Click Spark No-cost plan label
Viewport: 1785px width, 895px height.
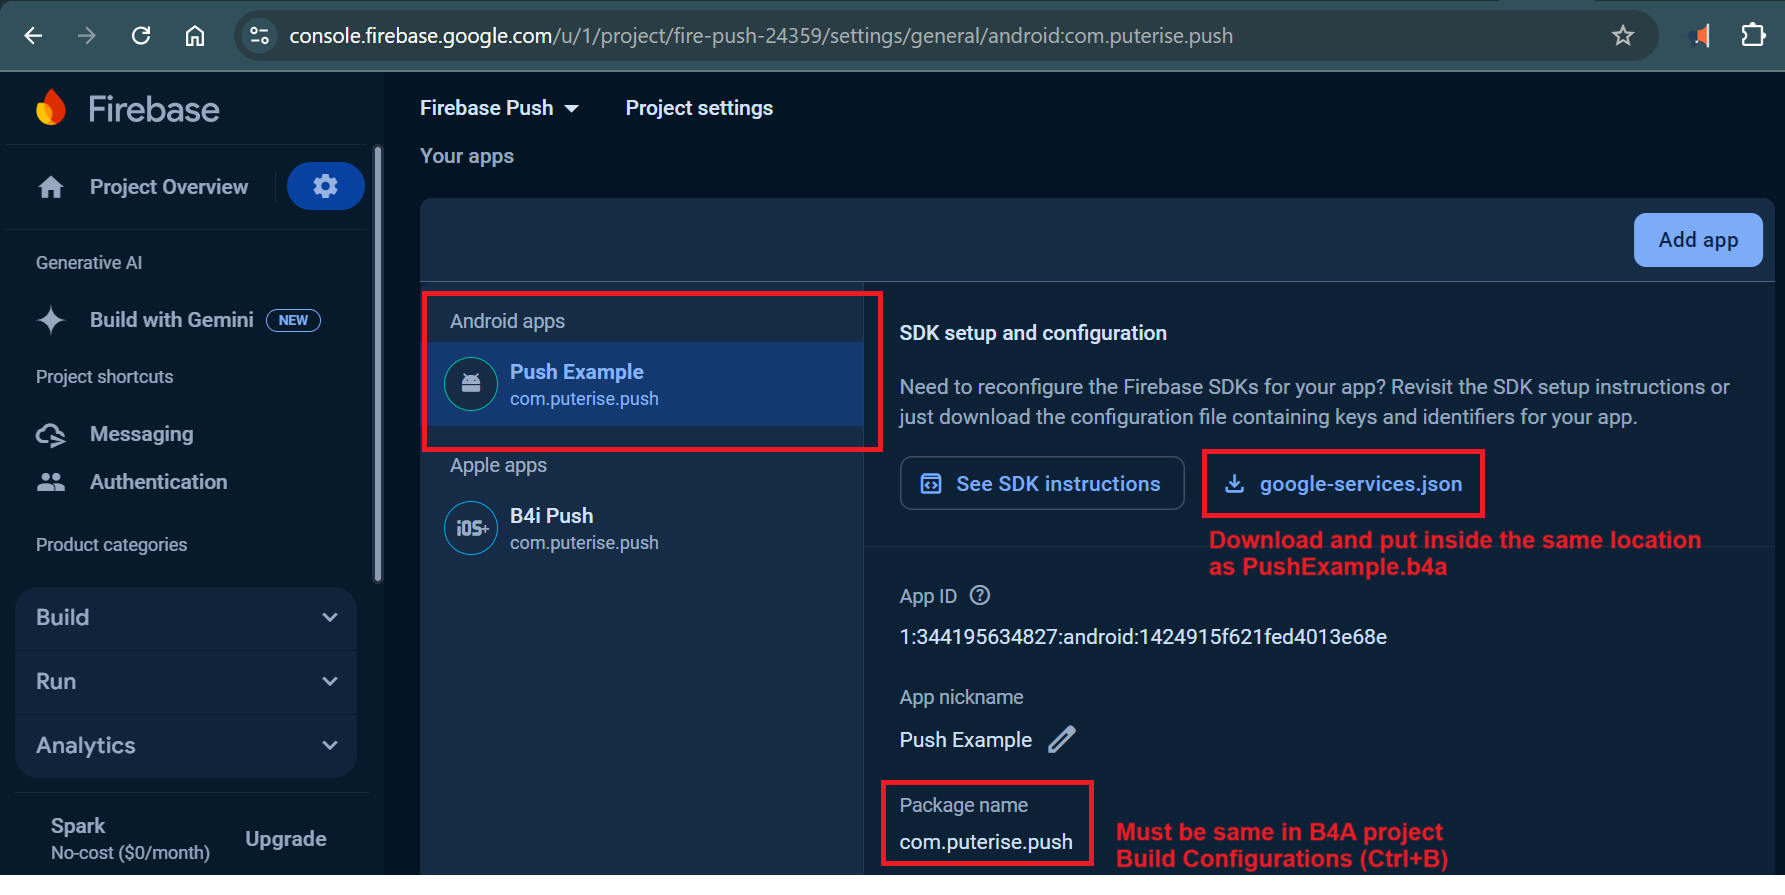point(130,839)
